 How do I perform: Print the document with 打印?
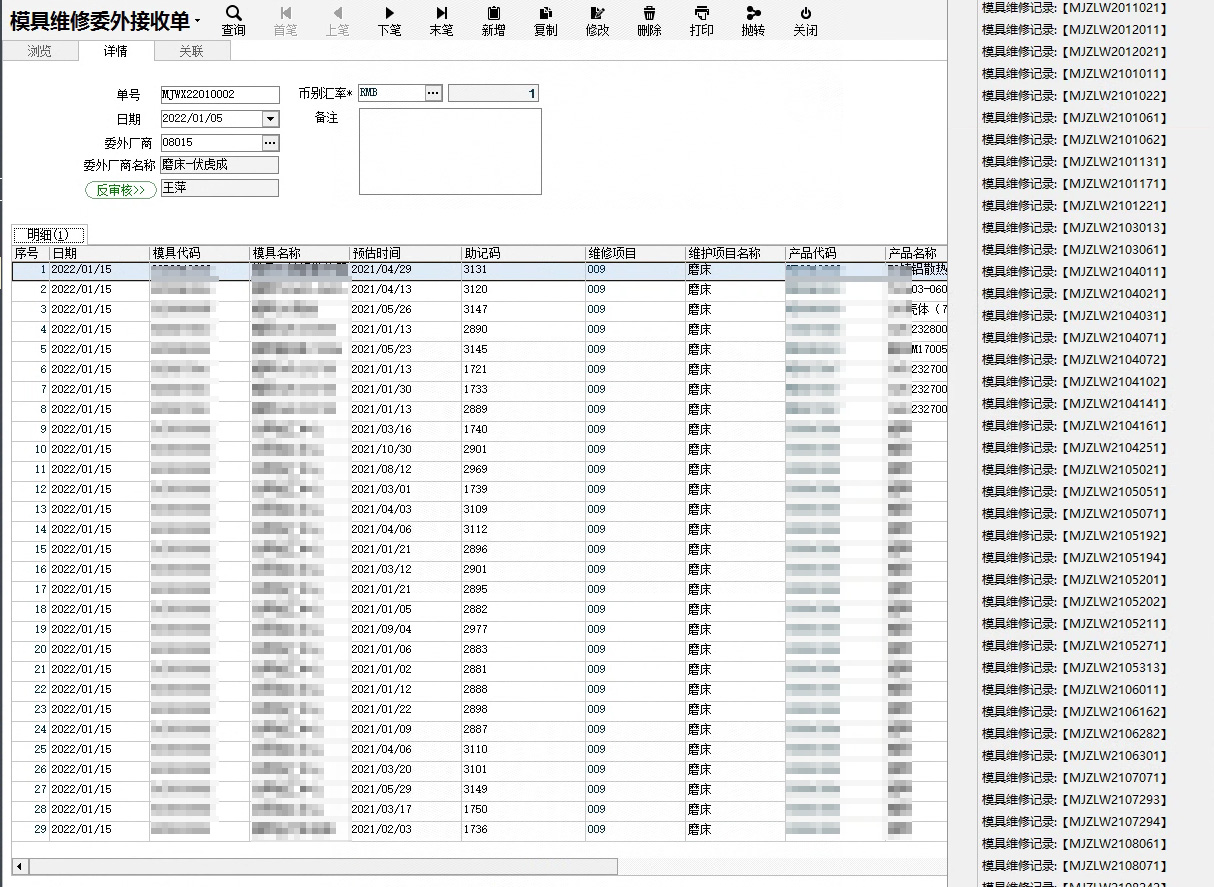pyautogui.click(x=702, y=21)
